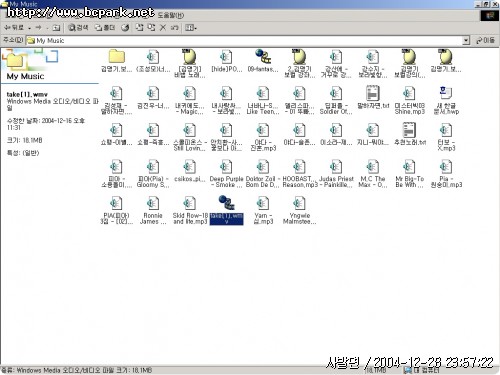Show the Folders pane from toolbar

[x=105, y=28]
